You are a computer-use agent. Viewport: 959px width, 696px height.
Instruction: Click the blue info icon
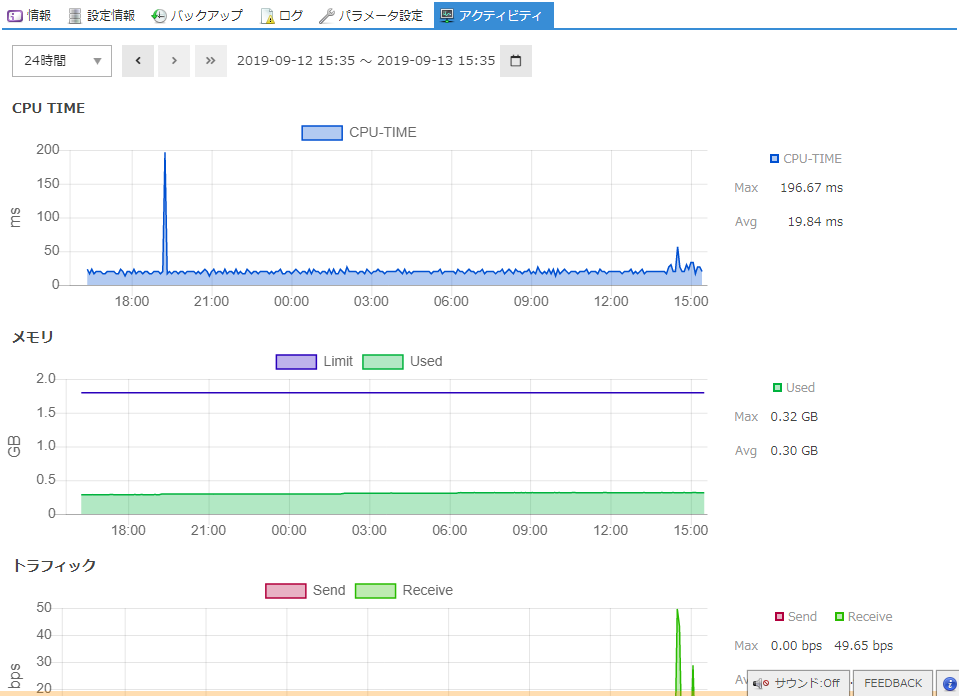(949, 683)
